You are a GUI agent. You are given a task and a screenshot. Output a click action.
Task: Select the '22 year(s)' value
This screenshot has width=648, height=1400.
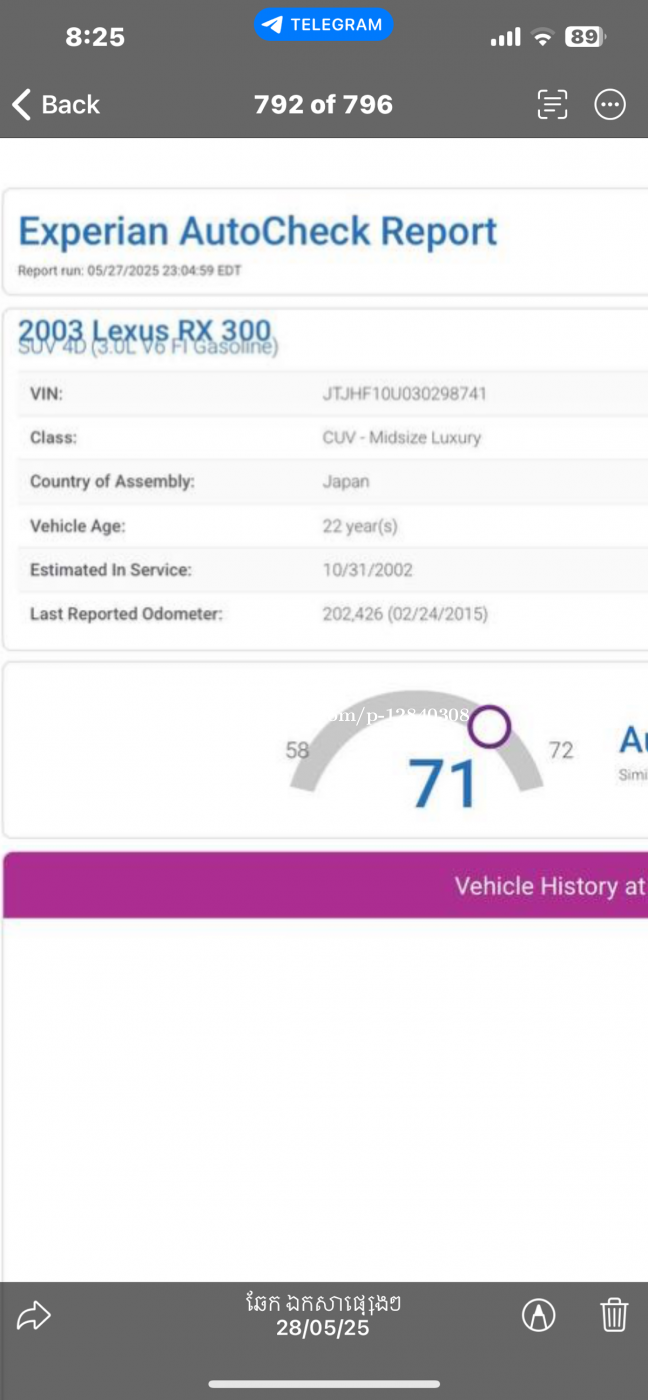tap(359, 525)
